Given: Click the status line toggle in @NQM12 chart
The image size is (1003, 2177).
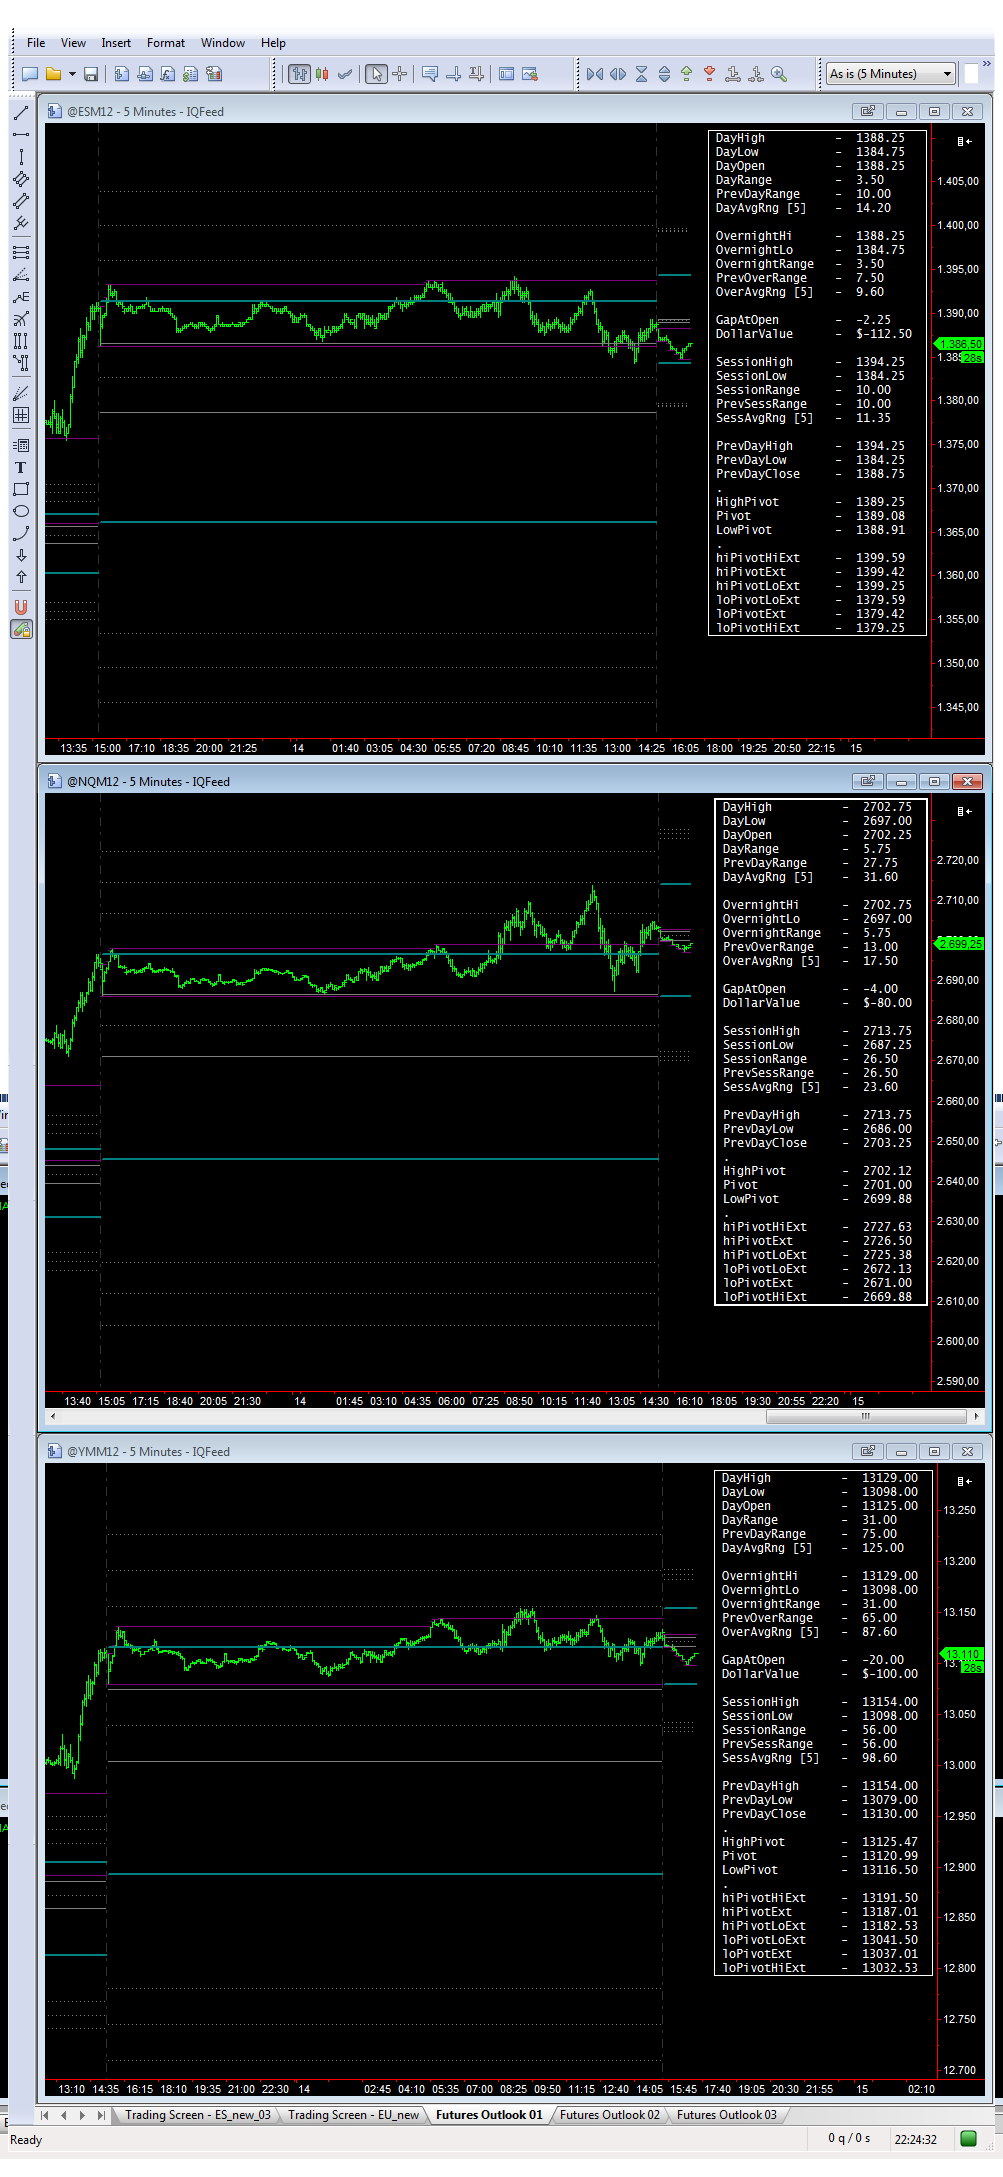Looking at the screenshot, I should click(x=964, y=811).
